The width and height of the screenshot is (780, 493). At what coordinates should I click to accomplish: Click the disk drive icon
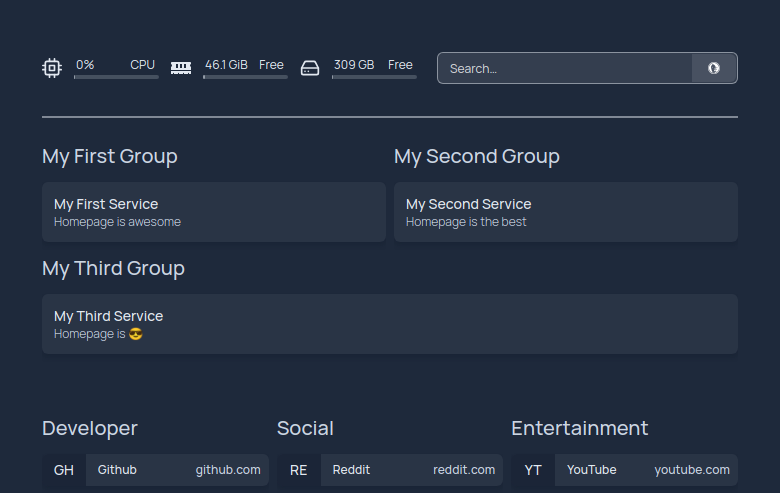click(310, 68)
